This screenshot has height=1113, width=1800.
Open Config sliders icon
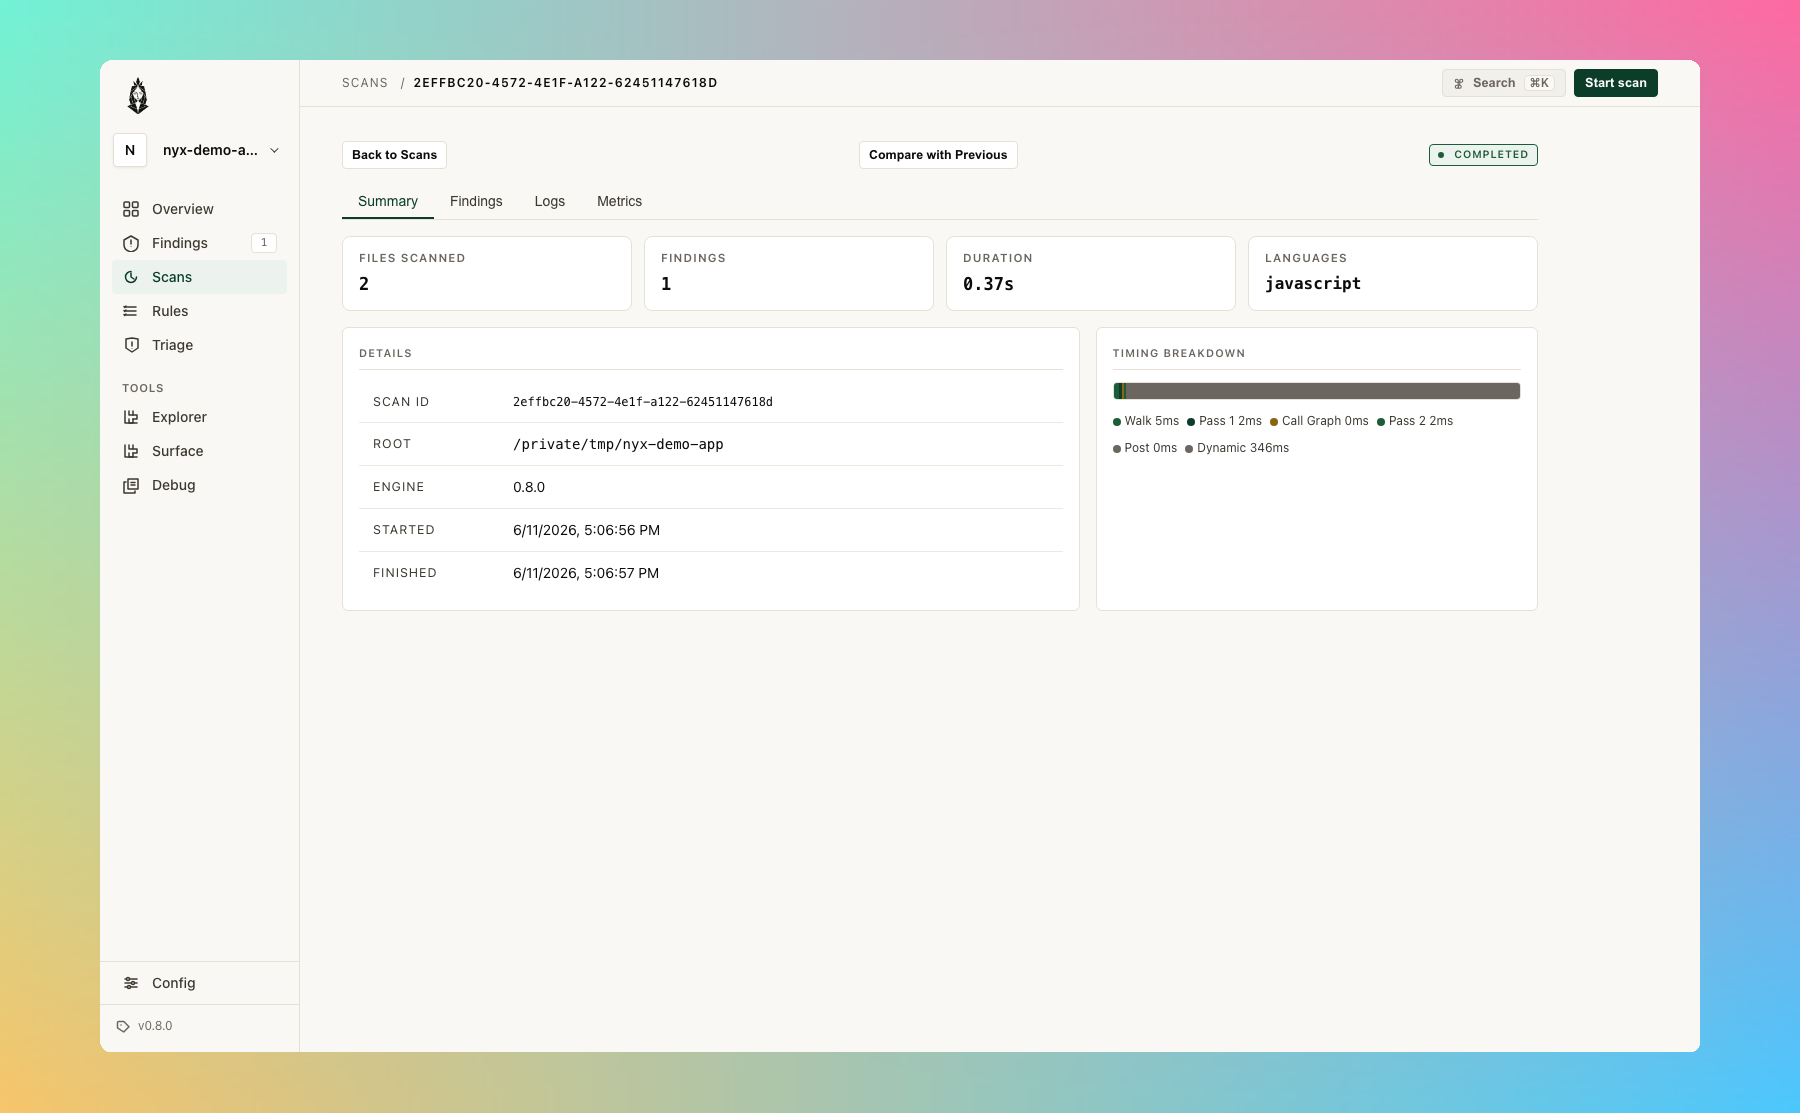click(131, 983)
